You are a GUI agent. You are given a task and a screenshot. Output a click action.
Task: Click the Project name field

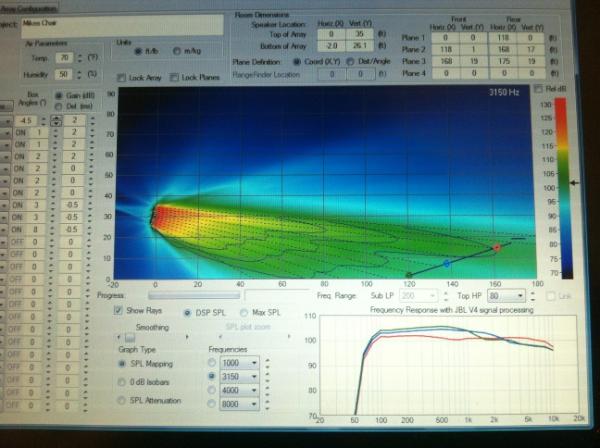pos(122,26)
